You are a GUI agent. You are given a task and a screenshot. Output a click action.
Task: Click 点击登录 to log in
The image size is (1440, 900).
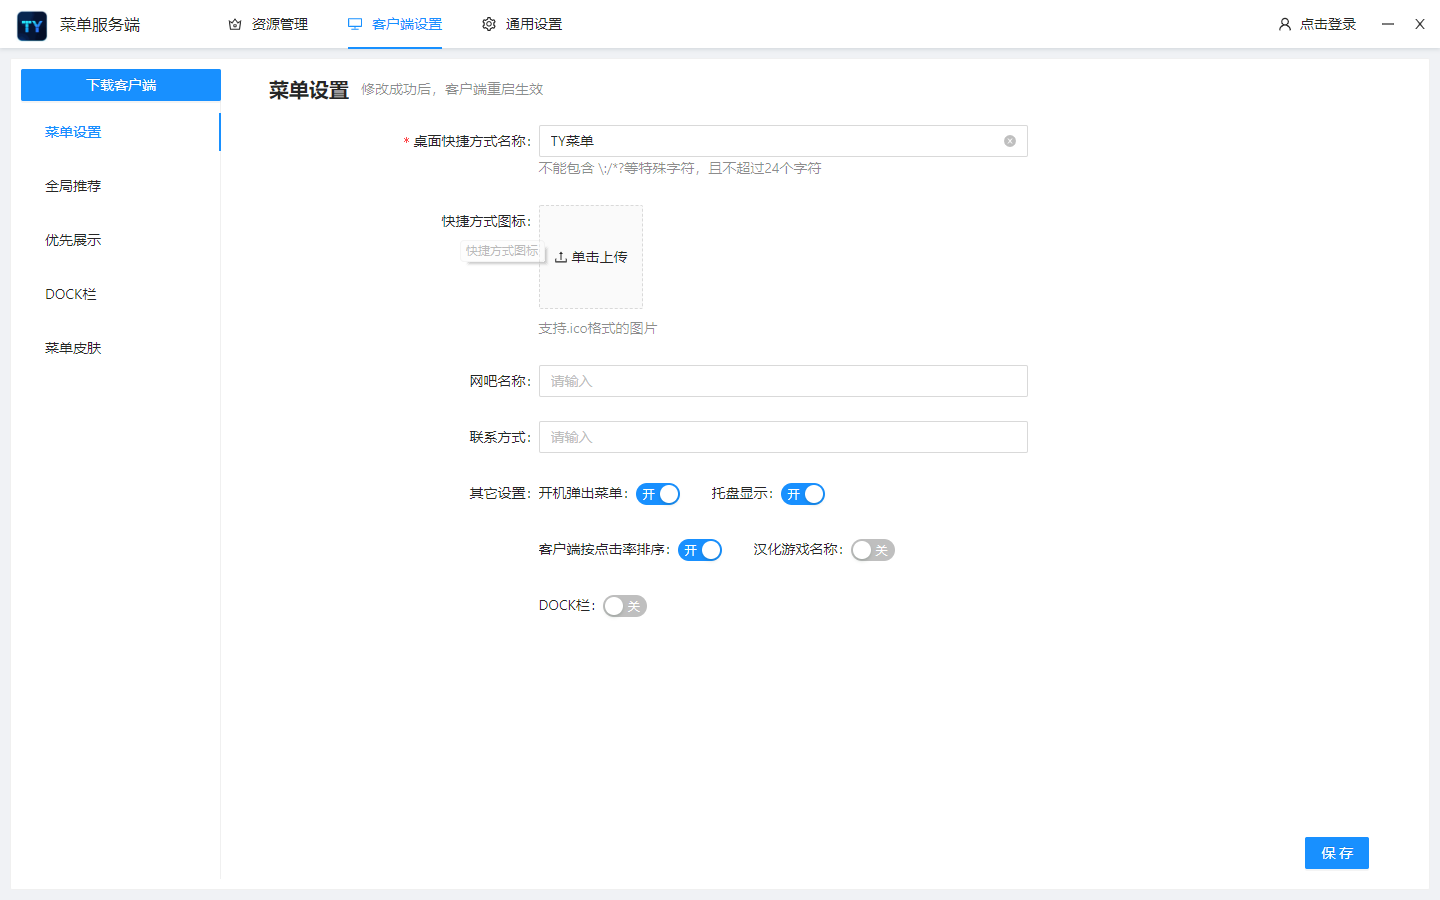click(x=1328, y=24)
